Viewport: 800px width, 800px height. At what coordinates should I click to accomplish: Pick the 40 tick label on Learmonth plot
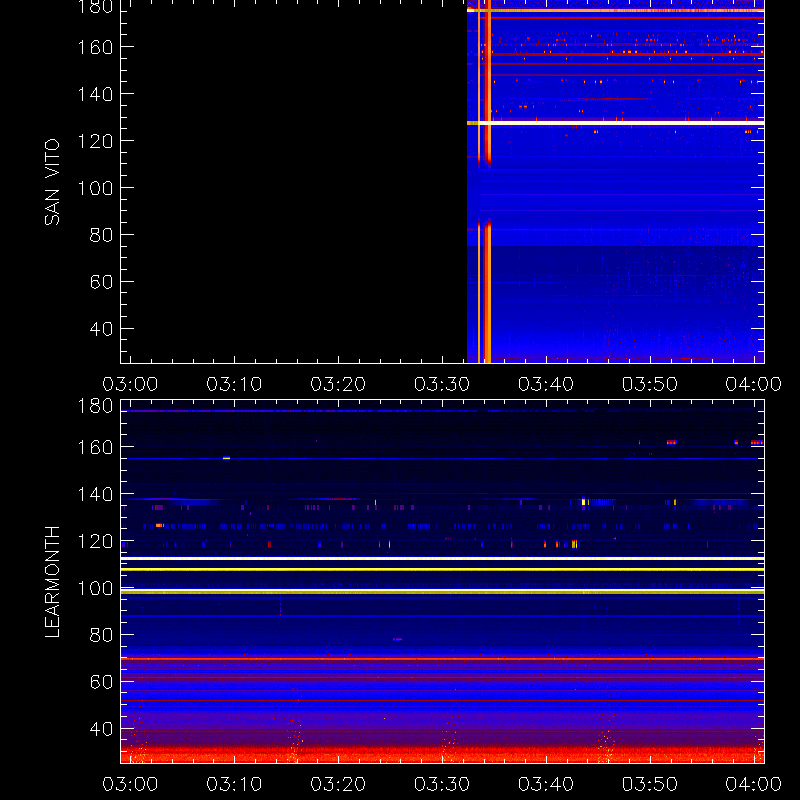[x=101, y=729]
